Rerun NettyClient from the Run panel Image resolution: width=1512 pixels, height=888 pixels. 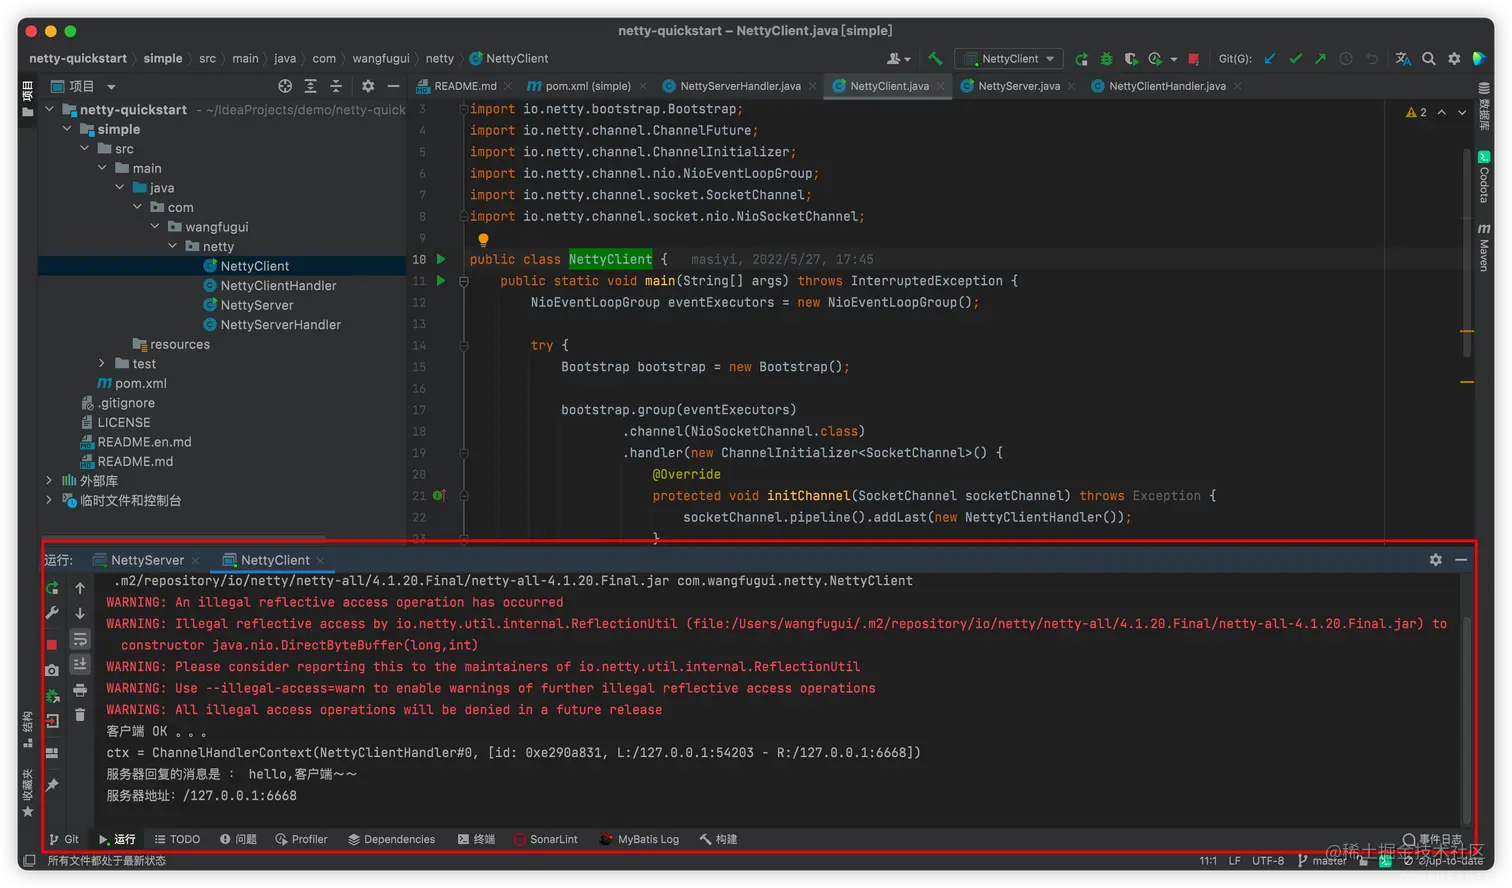pyautogui.click(x=52, y=588)
